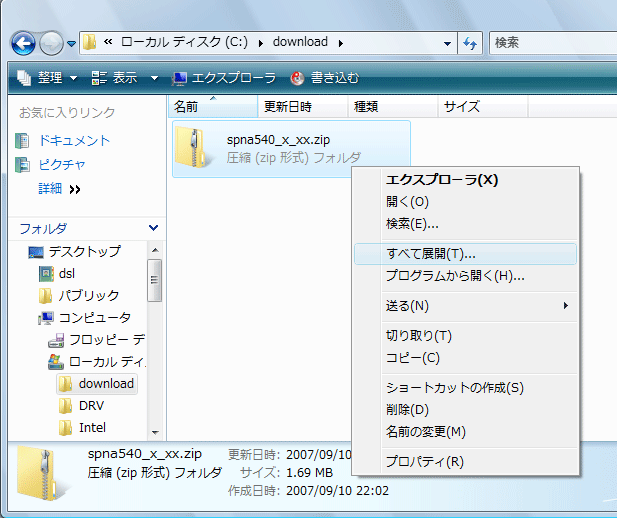This screenshot has width=617, height=518.
Task: Select コンピュータ in the folder tree
Action: click(x=95, y=317)
